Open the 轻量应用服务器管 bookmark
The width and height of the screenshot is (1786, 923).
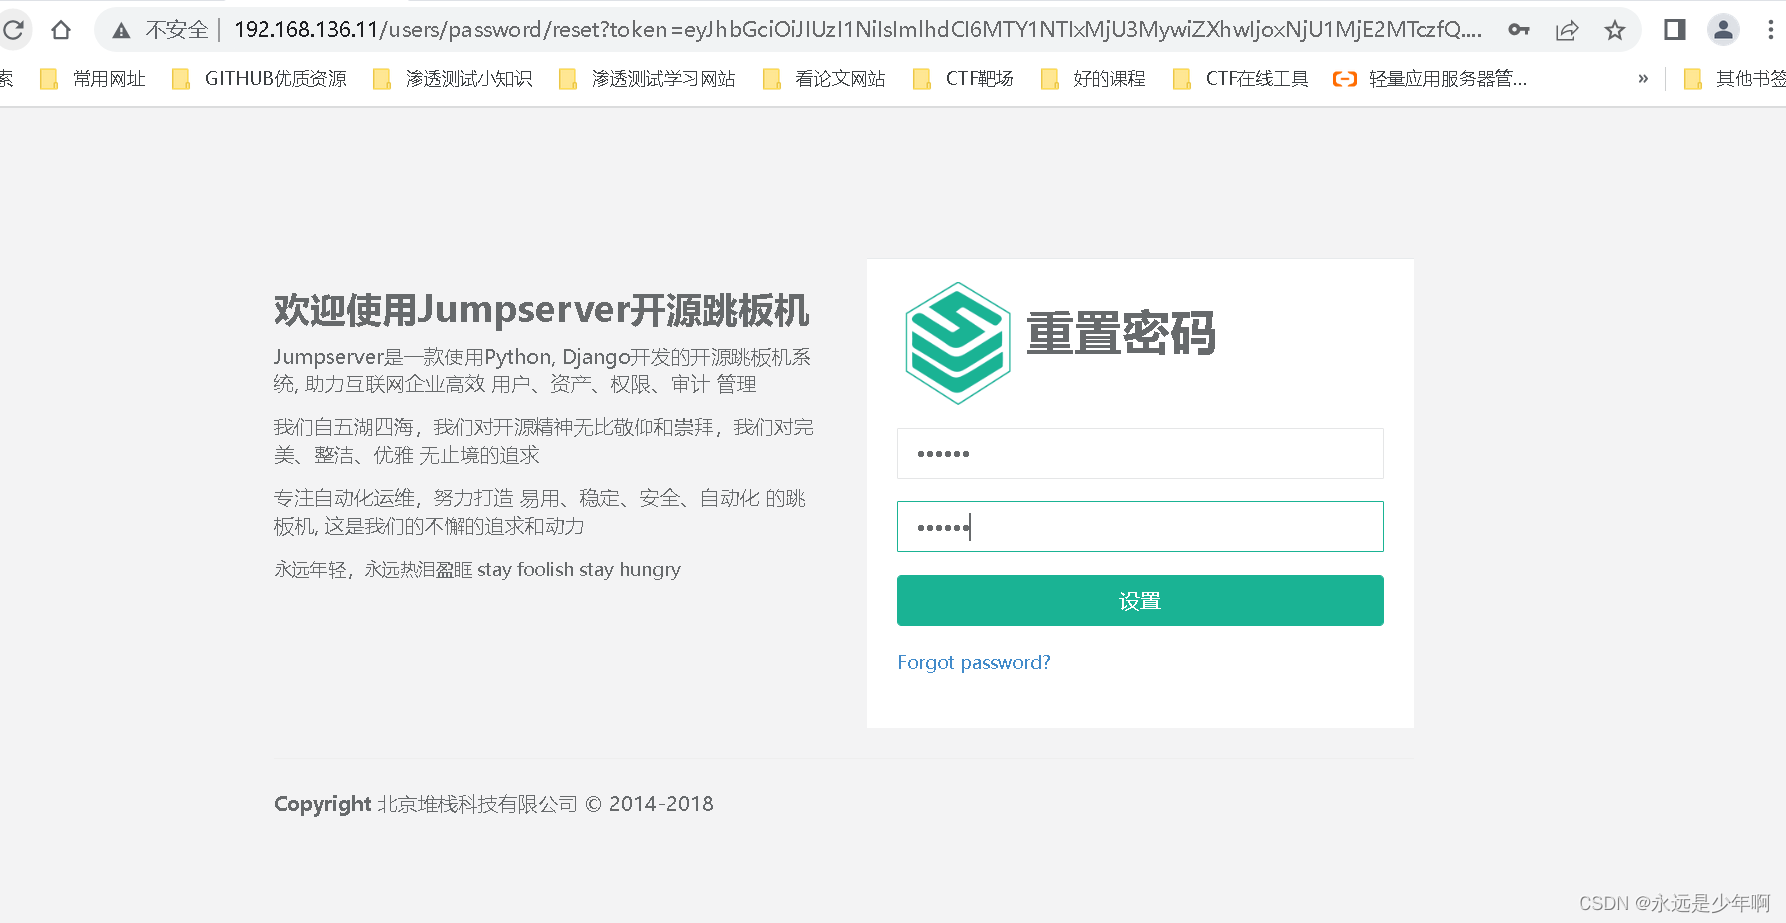click(1430, 79)
